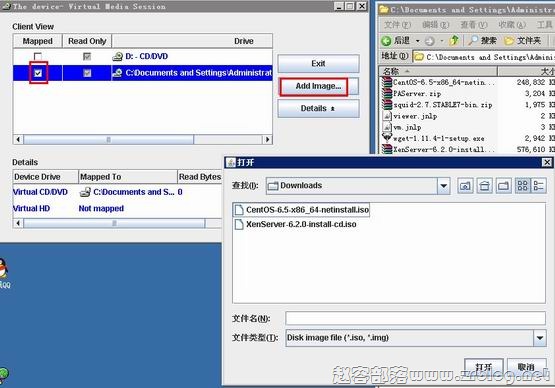Click the 取消 (Cancel) button in the dialog
Screen dimensions: 555x388
click(526, 366)
